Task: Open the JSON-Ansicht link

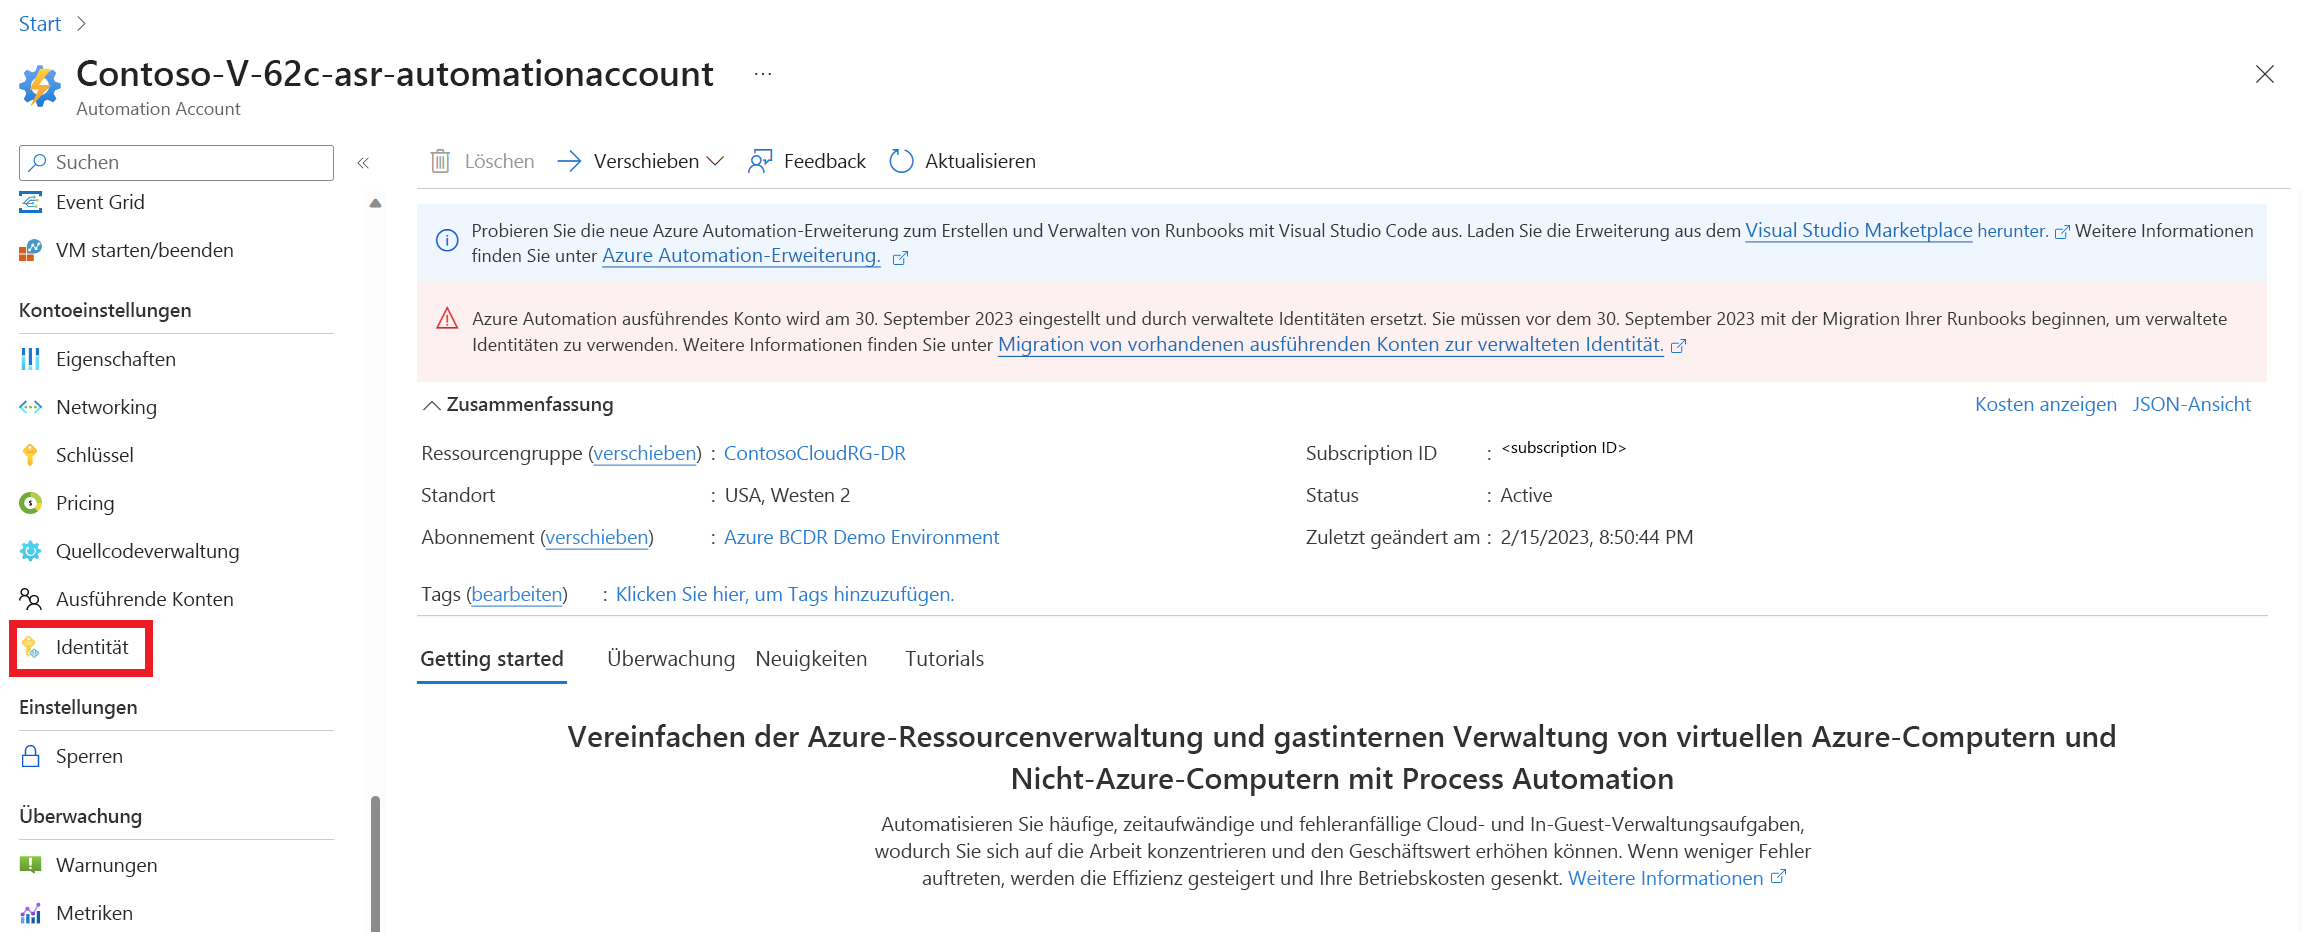Action: (2191, 404)
